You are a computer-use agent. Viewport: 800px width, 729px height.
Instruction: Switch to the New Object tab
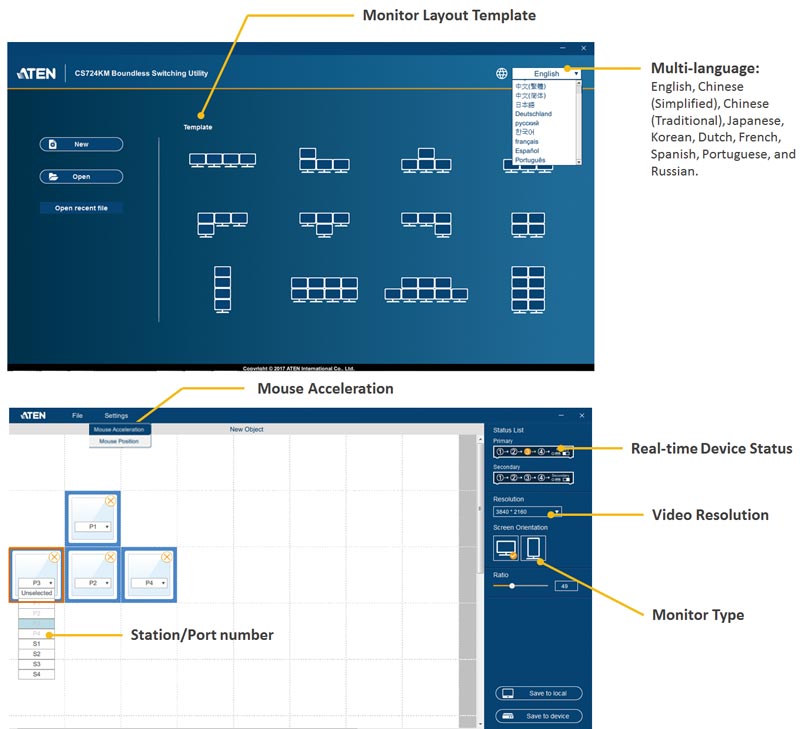click(x=246, y=430)
